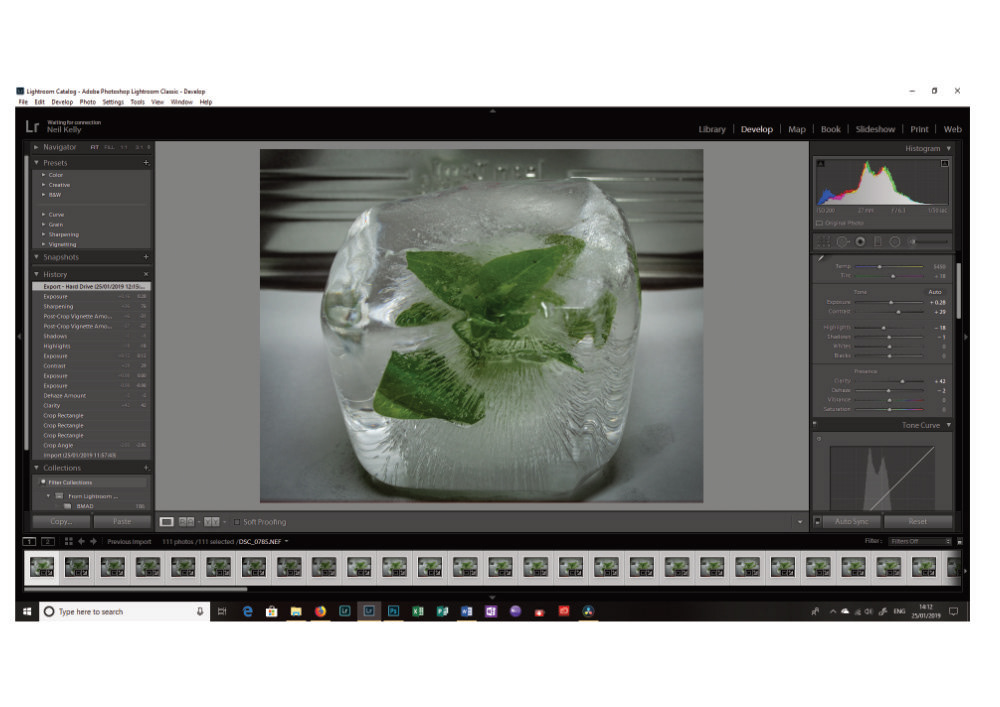Apply Auto tone adjustment

935,292
